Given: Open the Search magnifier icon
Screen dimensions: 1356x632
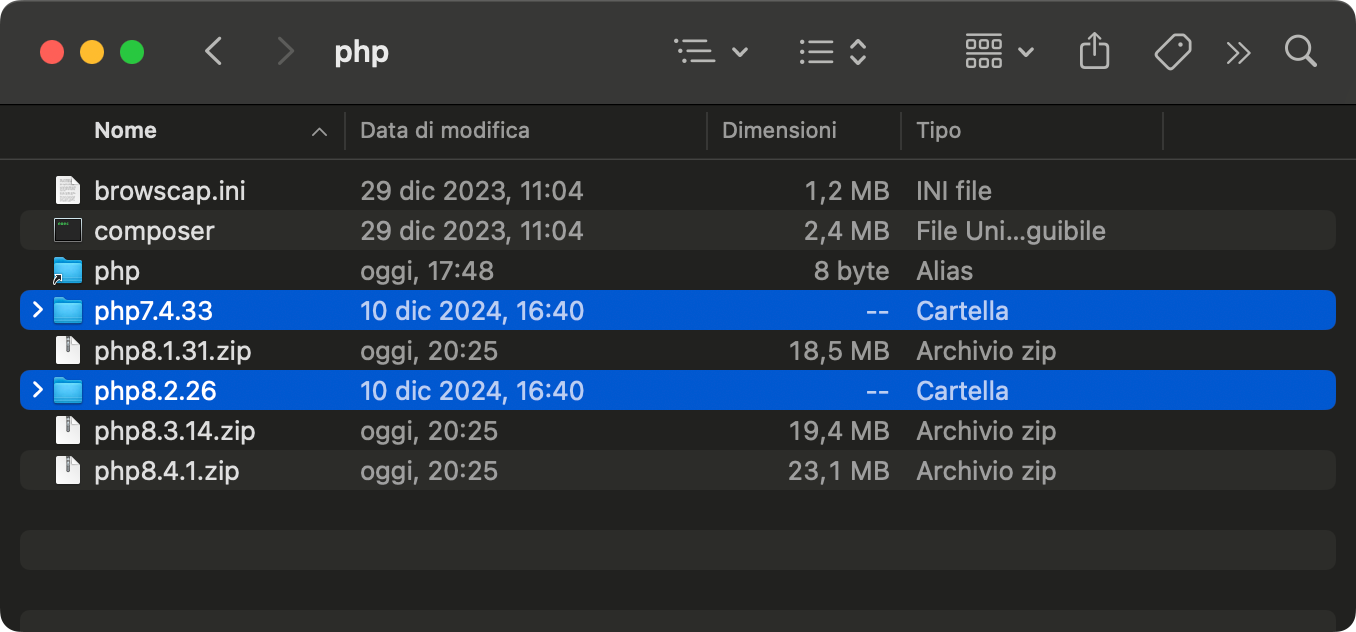Looking at the screenshot, I should click(1300, 52).
